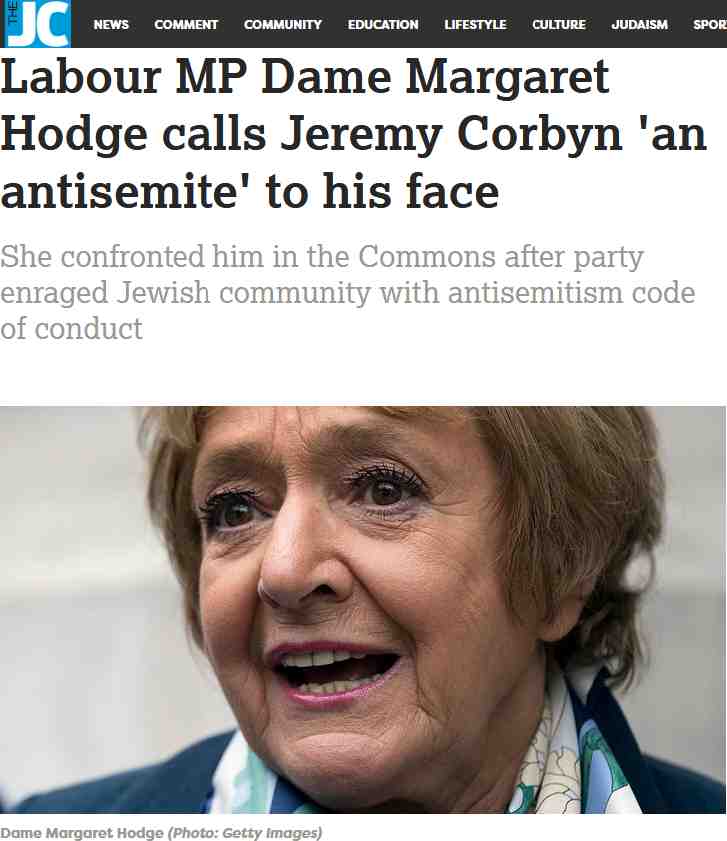
Task: Select the Education nav item
Action: (383, 25)
